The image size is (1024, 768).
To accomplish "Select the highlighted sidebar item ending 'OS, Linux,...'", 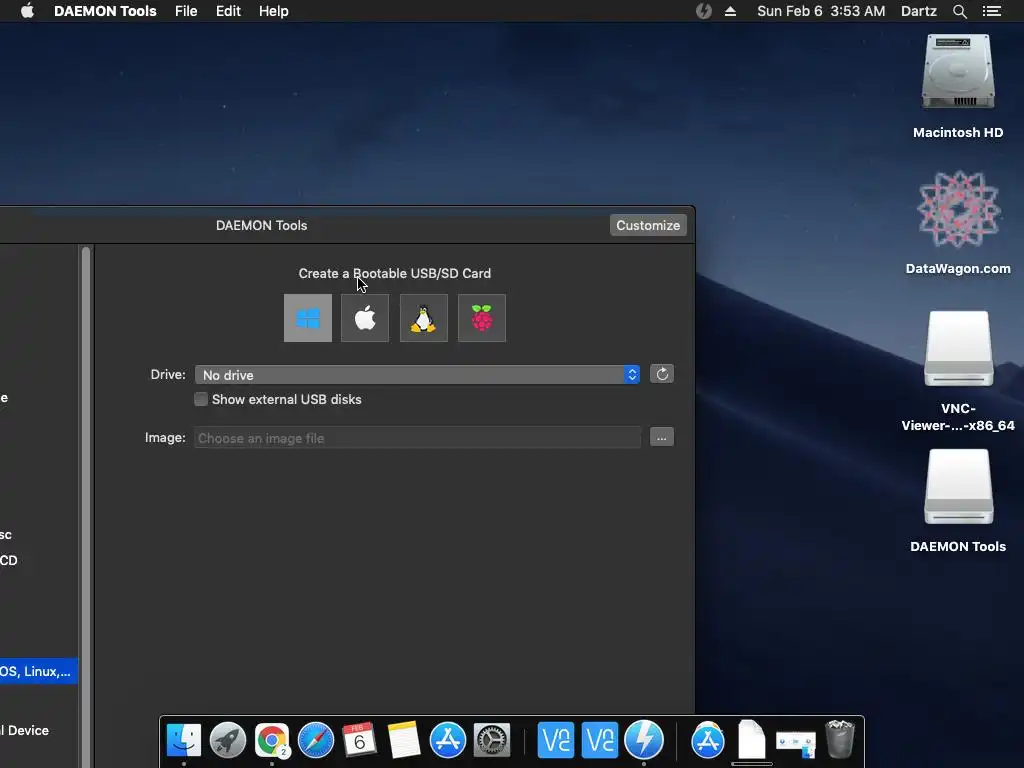I will coord(39,671).
